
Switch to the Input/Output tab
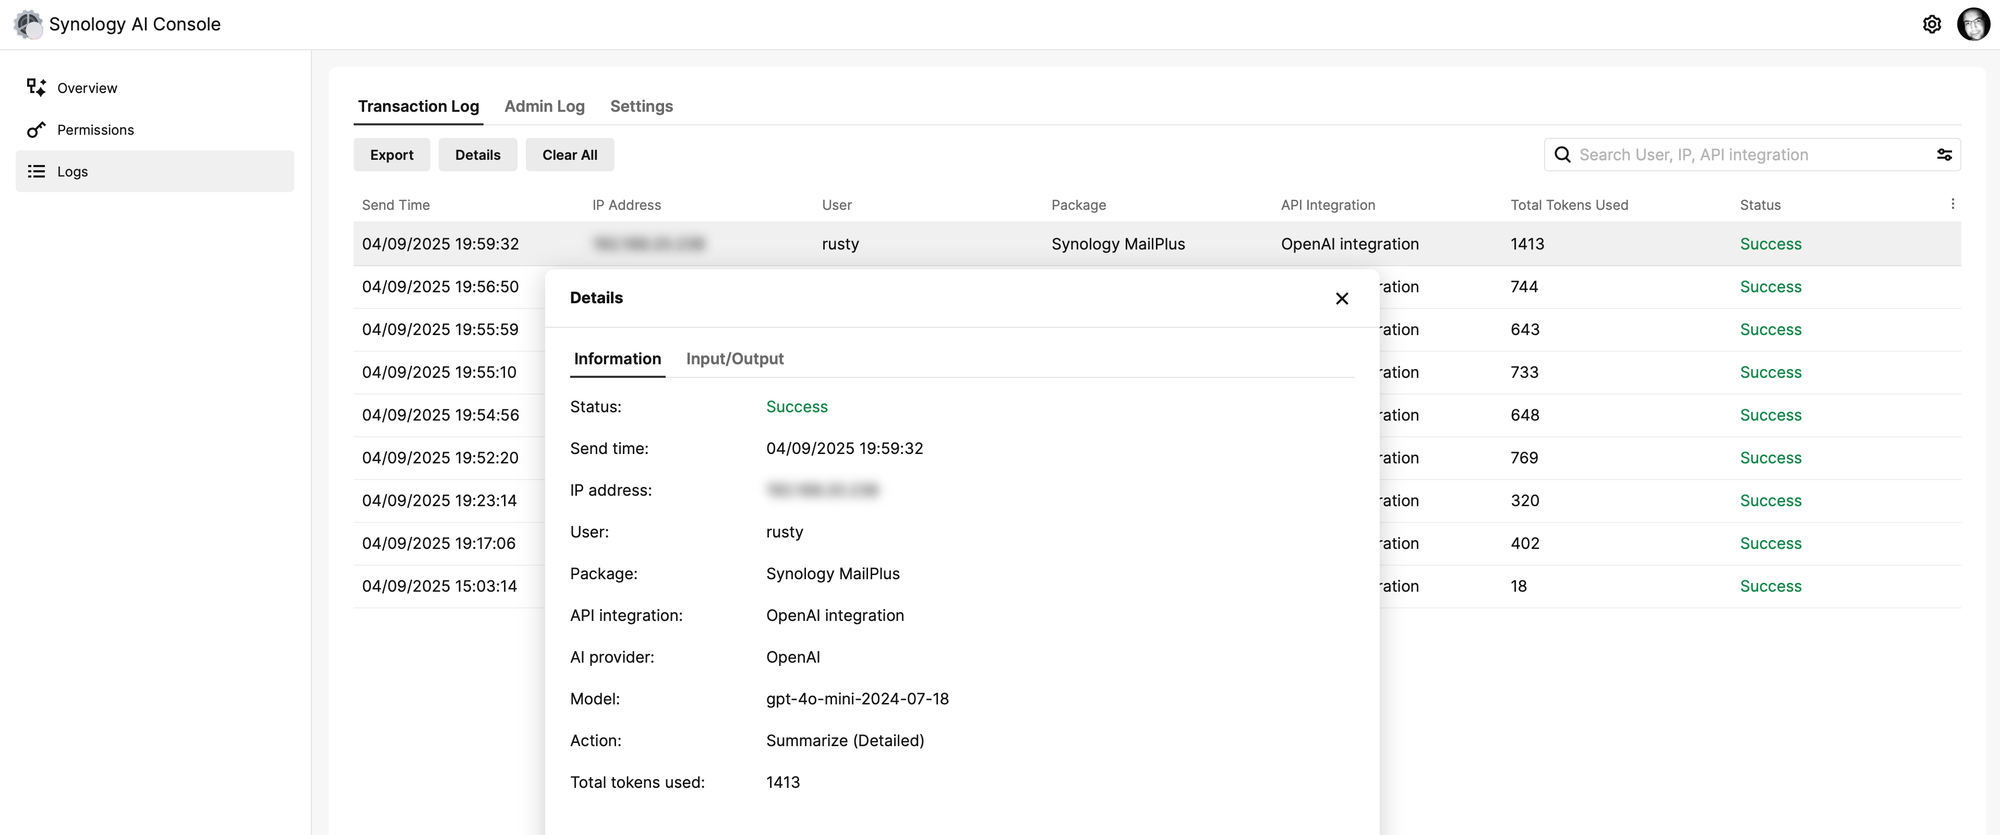click(734, 359)
